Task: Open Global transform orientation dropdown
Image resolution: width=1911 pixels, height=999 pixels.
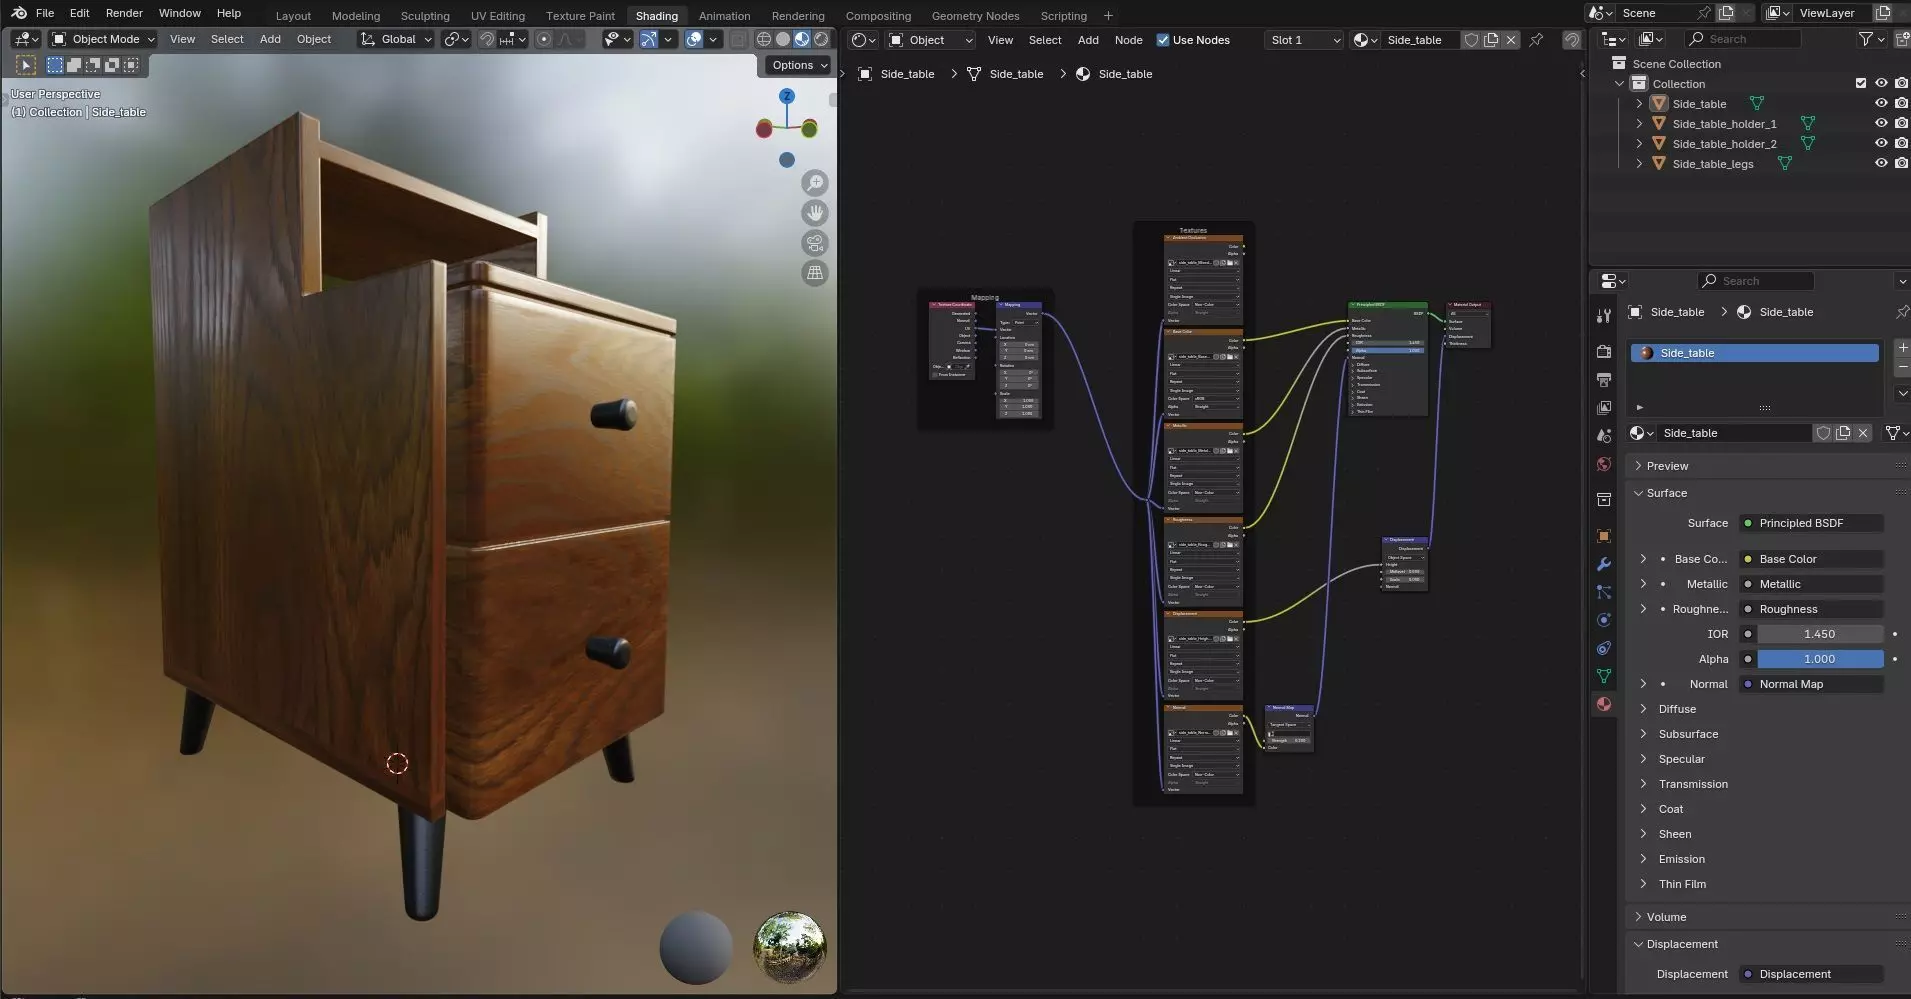Action: pyautogui.click(x=397, y=39)
